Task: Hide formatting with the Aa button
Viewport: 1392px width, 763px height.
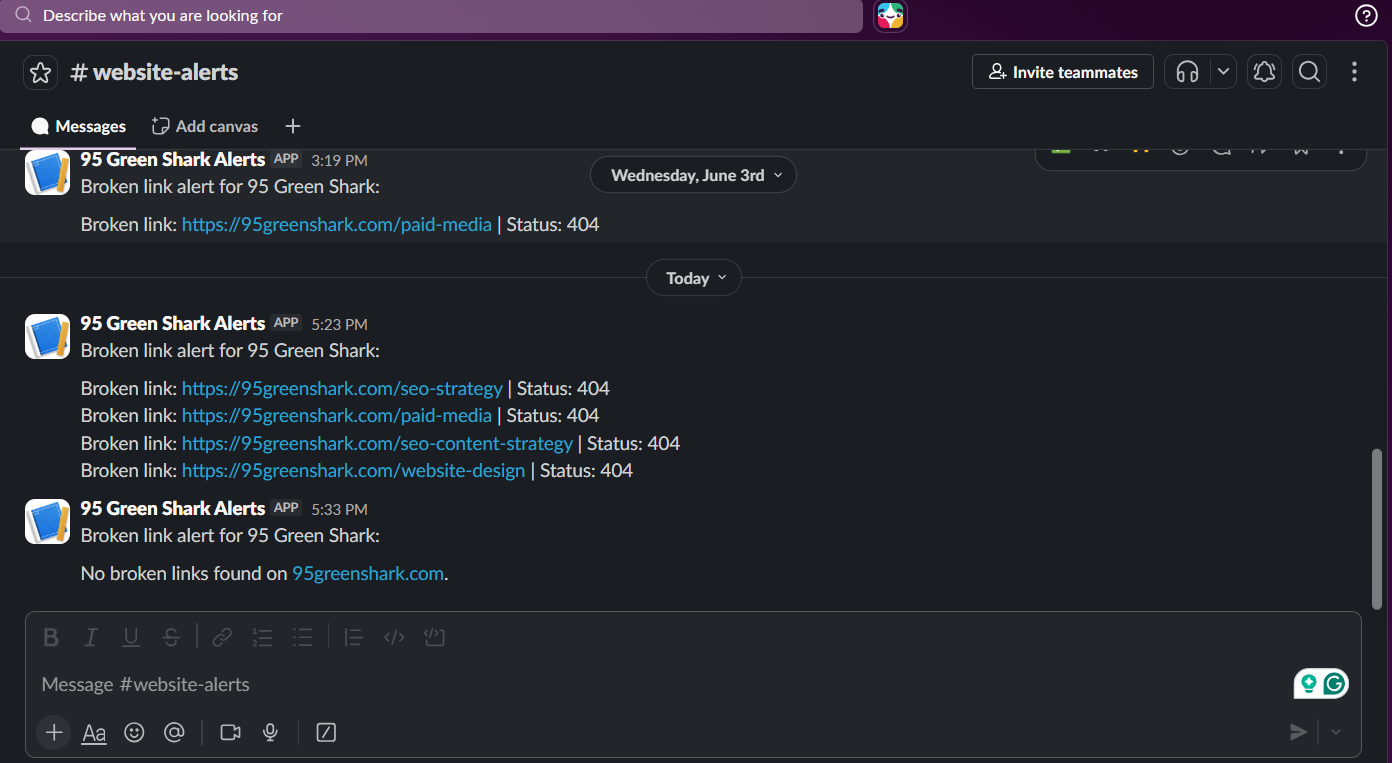Action: pos(94,733)
